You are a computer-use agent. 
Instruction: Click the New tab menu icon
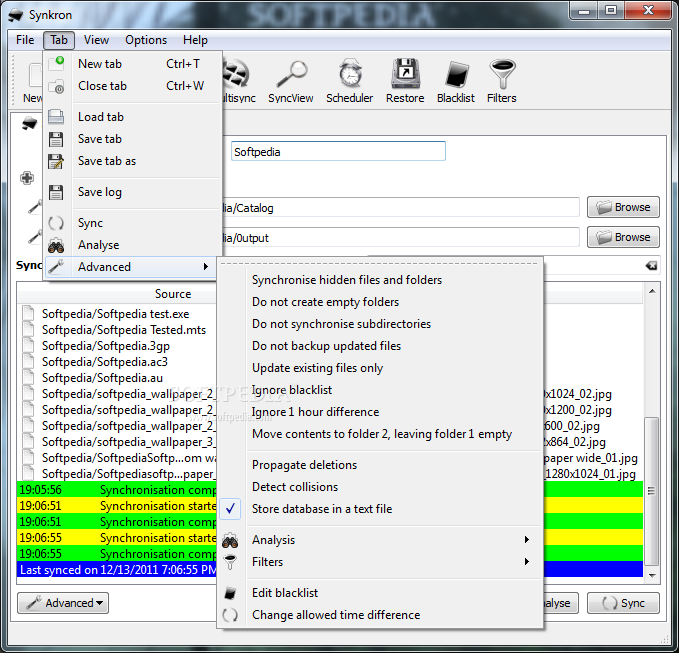(x=56, y=63)
